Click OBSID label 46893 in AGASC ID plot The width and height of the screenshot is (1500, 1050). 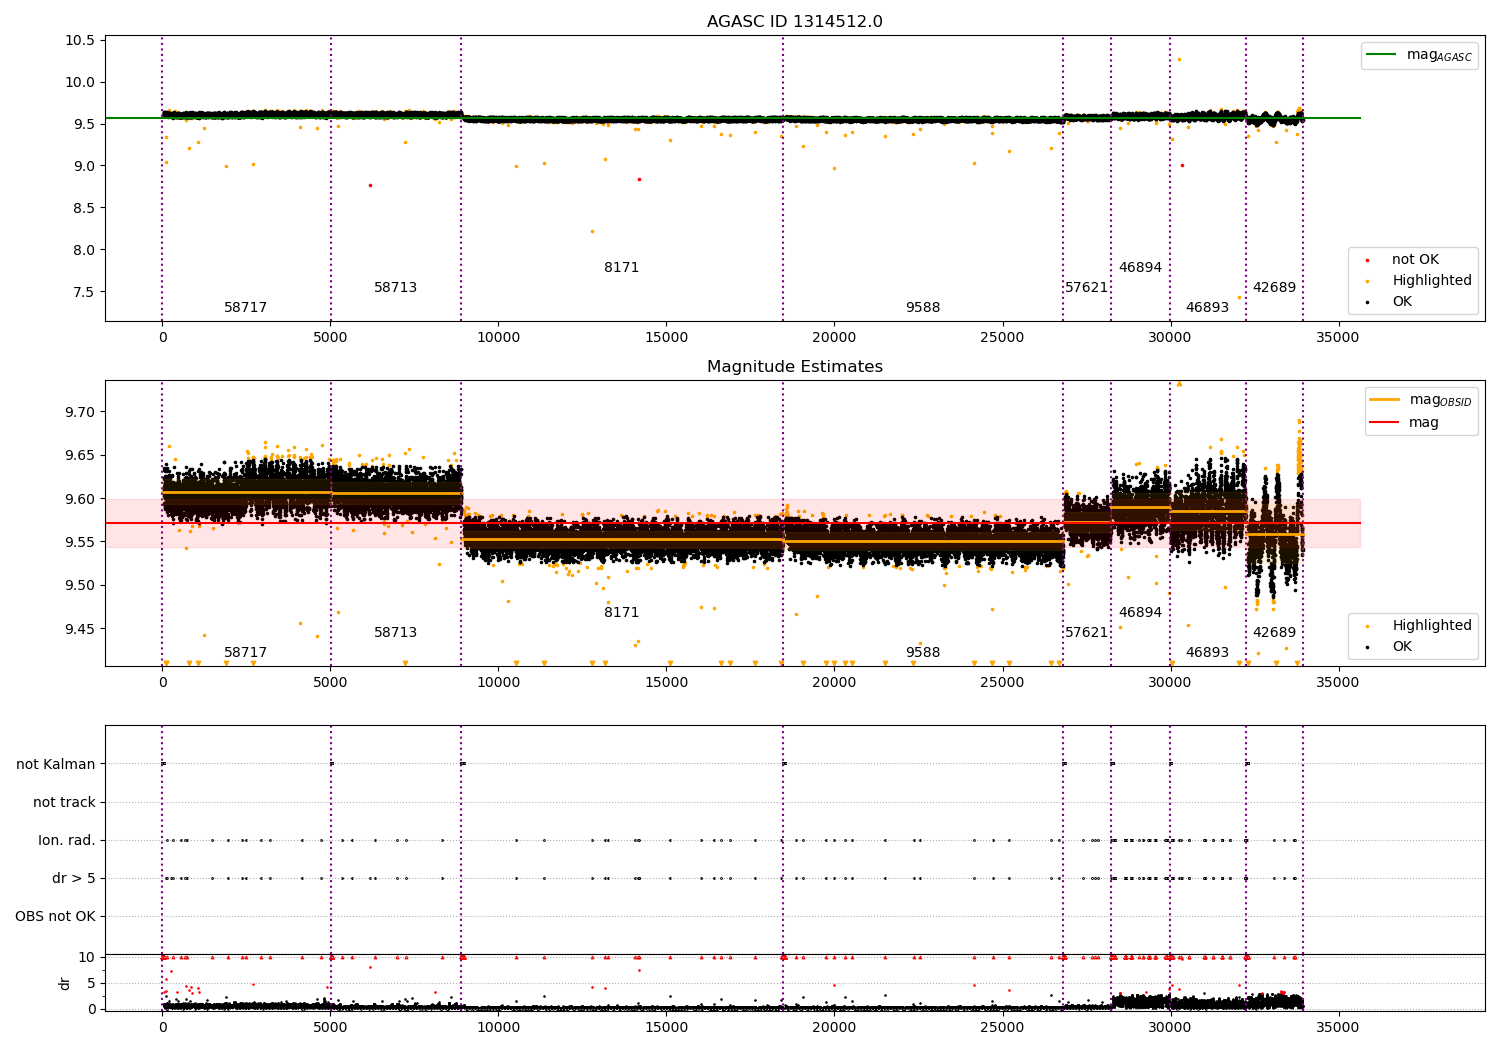pos(1207,308)
